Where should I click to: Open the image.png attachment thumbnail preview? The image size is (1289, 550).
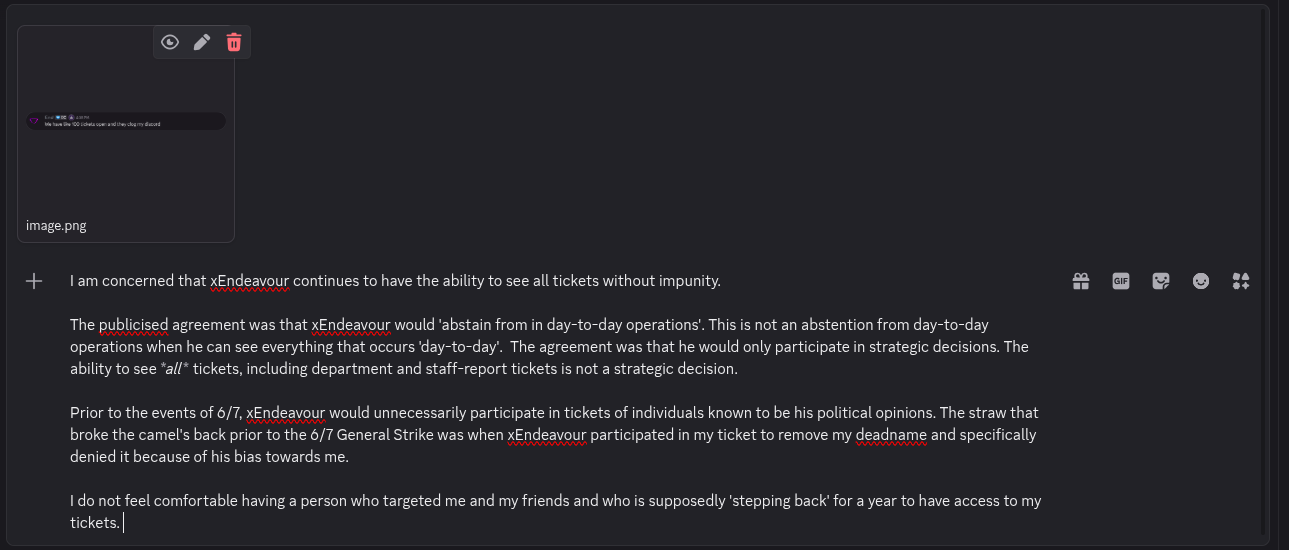126,121
